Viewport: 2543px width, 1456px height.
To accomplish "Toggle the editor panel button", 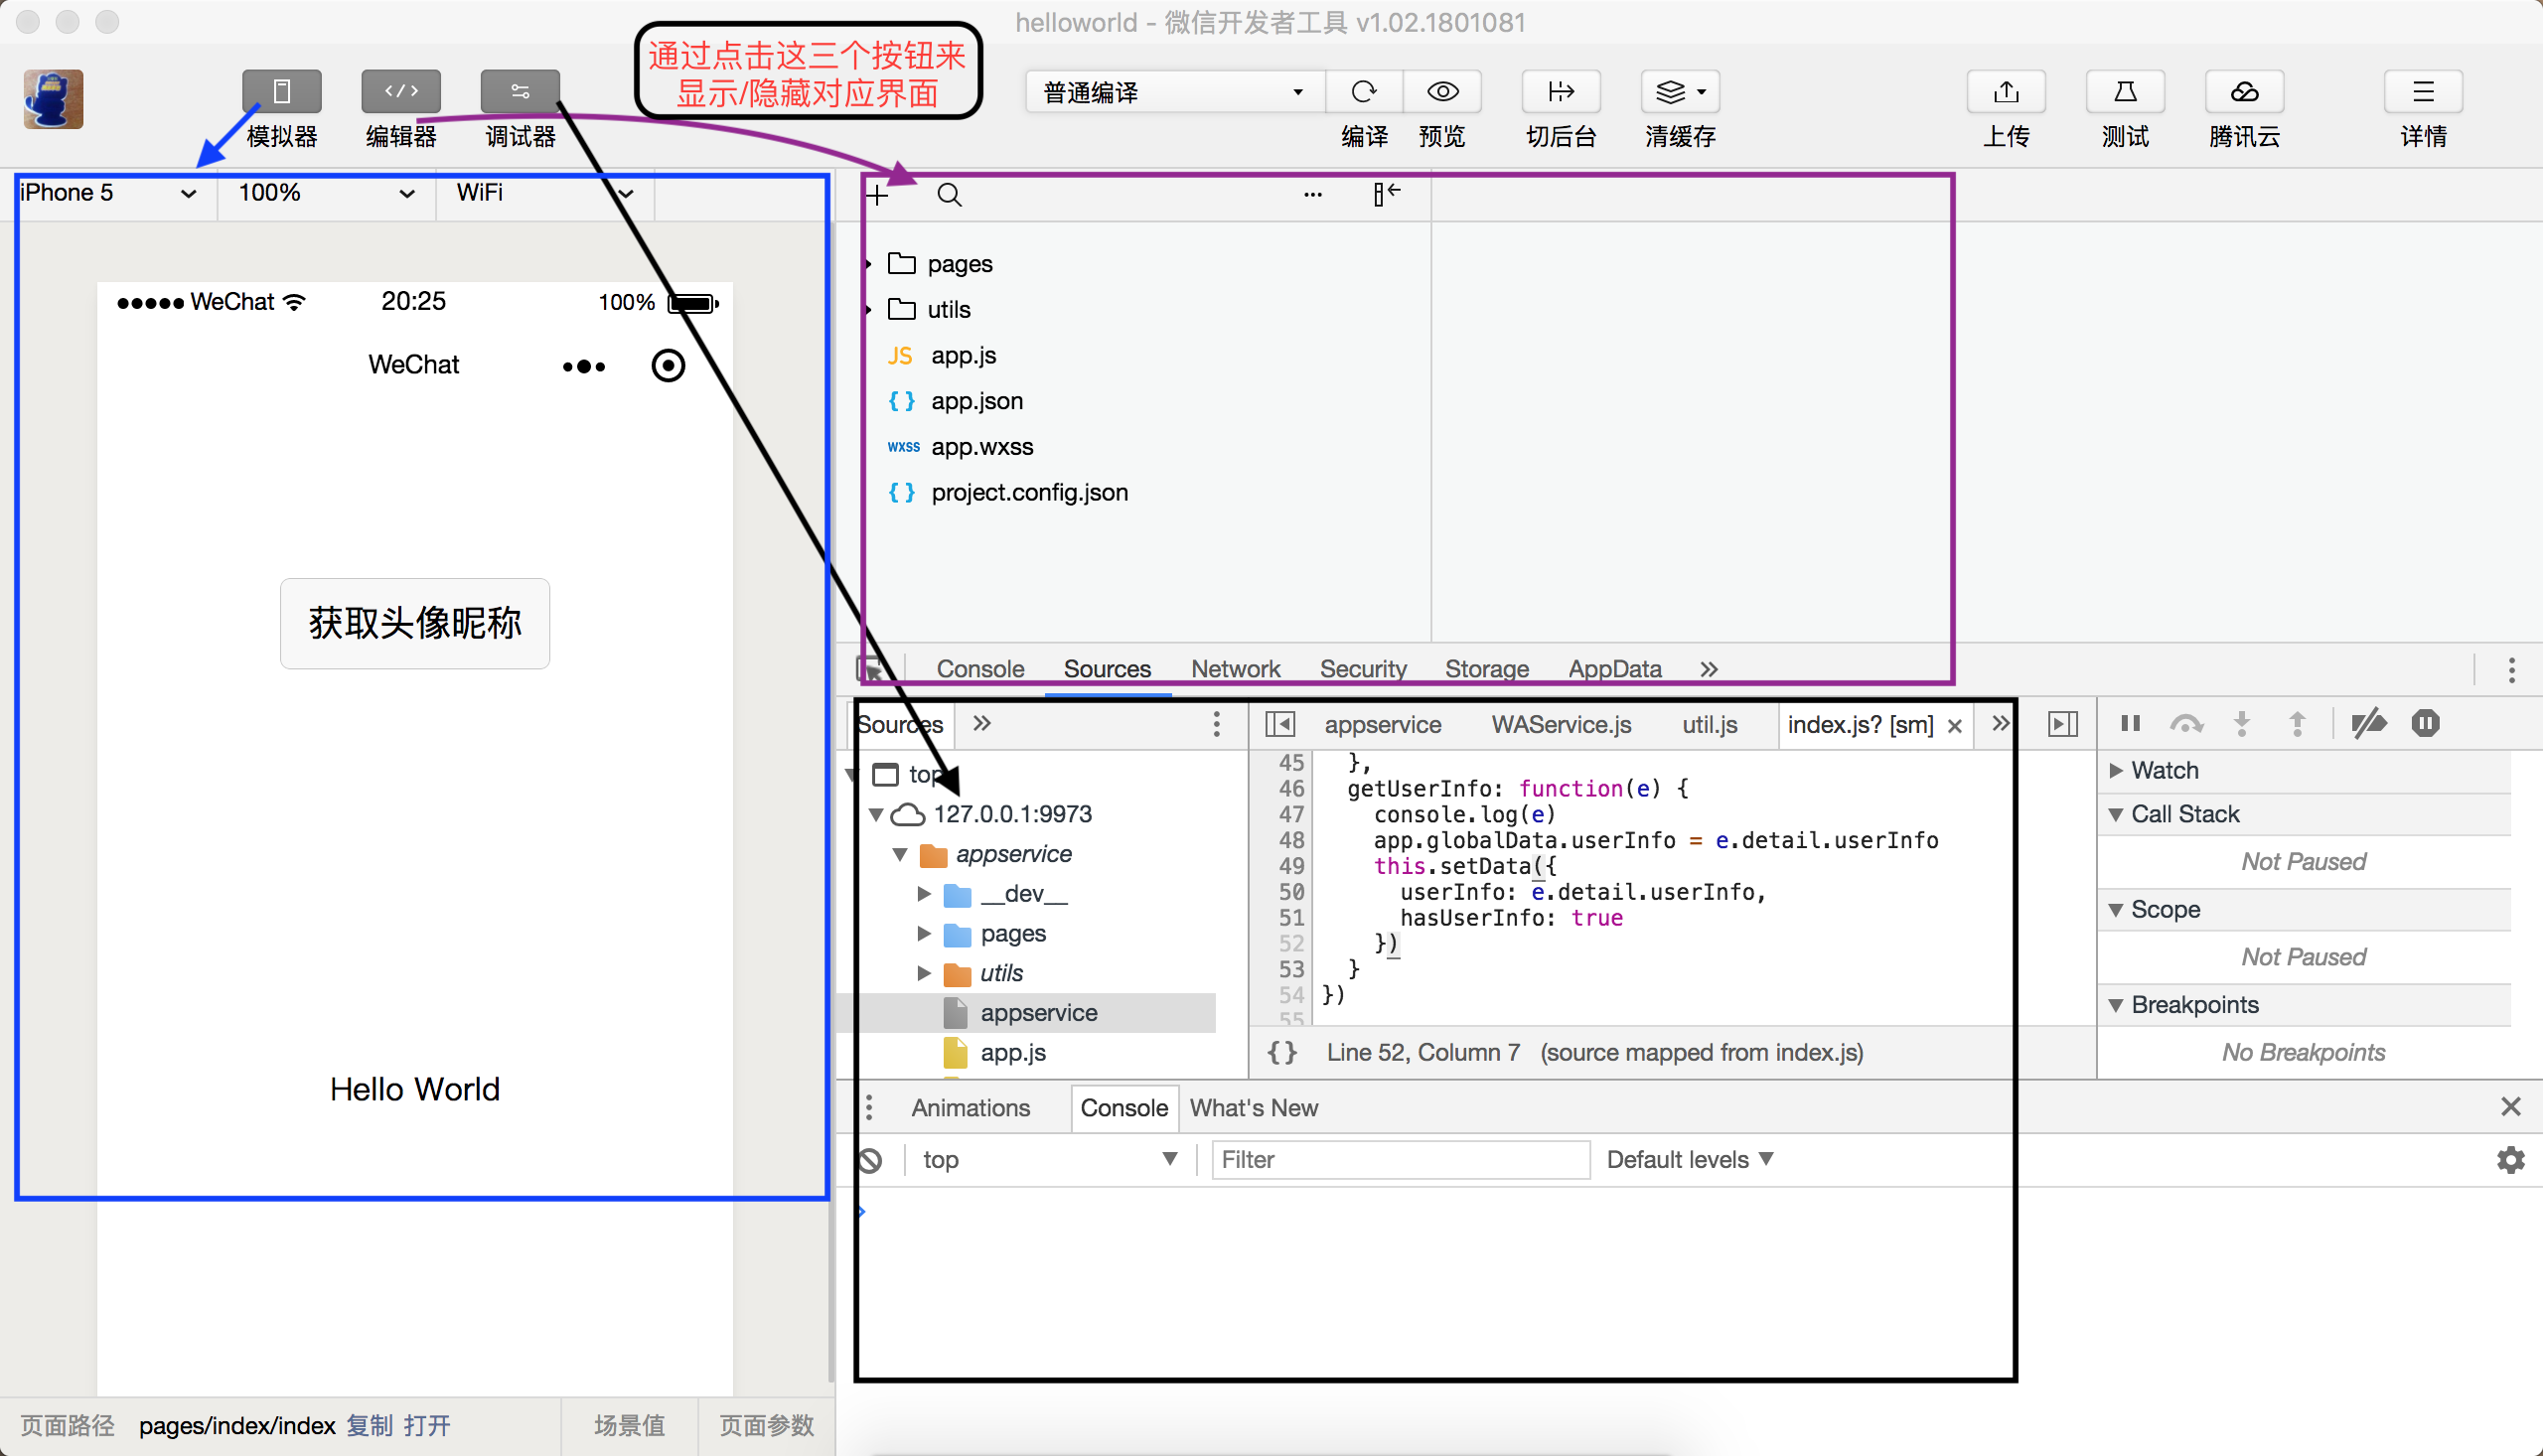I will click(401, 92).
